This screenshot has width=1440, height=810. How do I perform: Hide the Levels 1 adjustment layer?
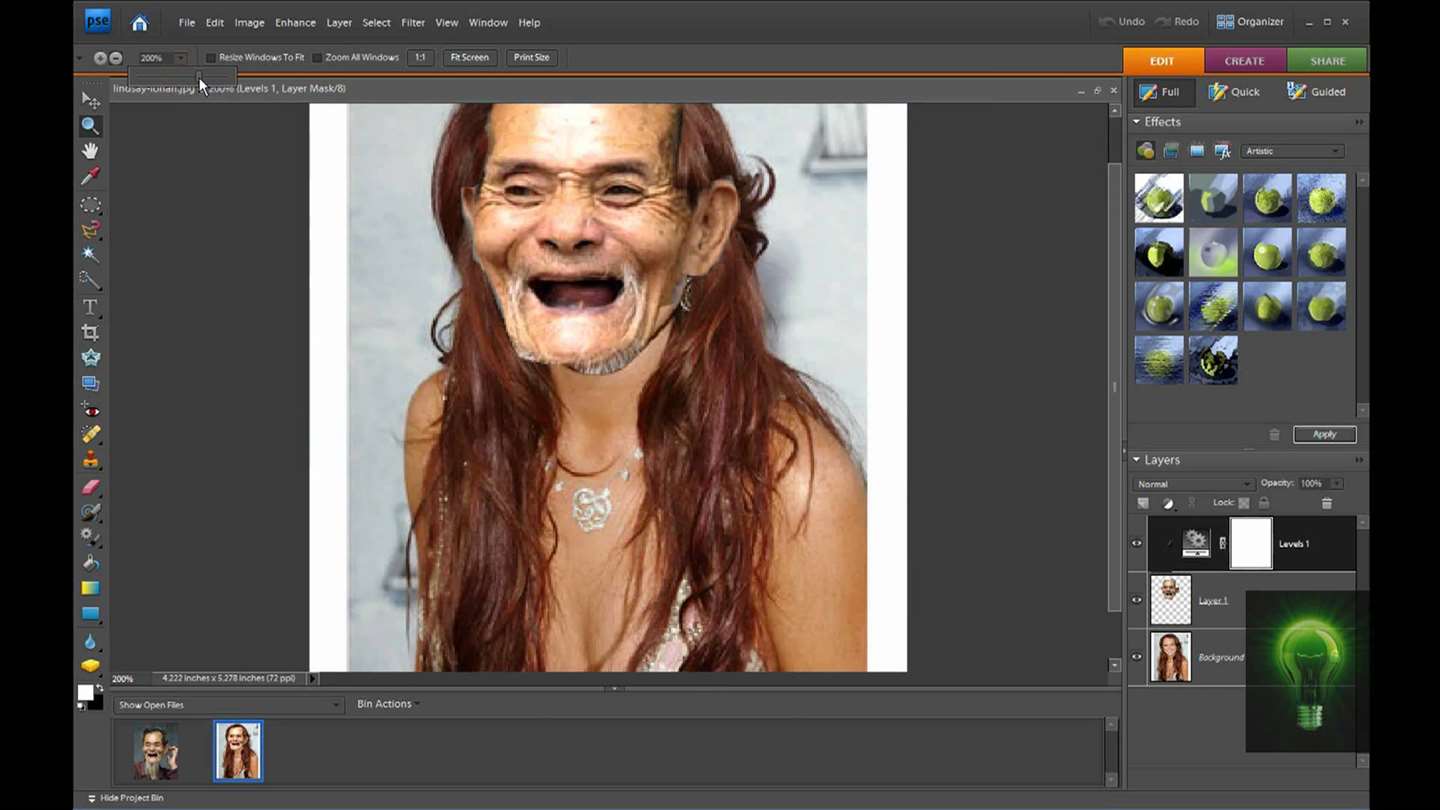pyautogui.click(x=1136, y=544)
